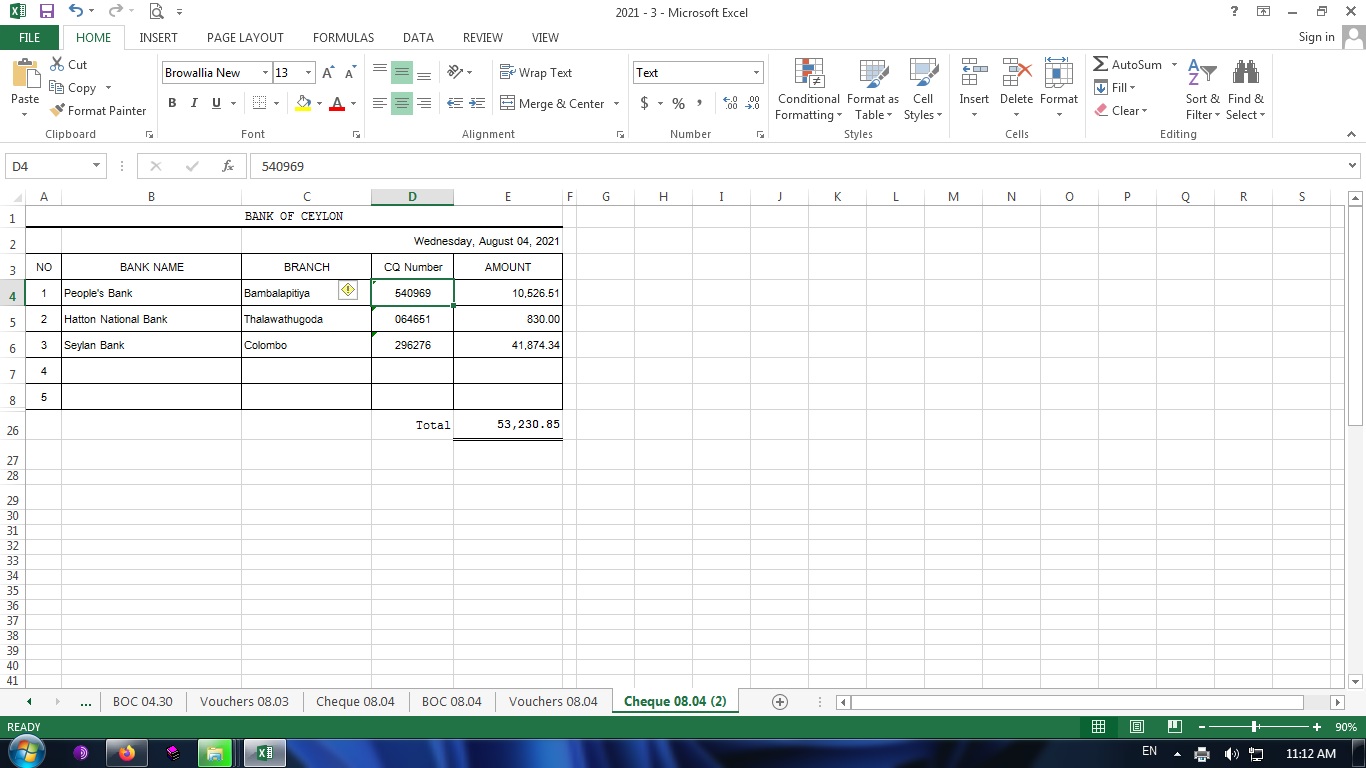The width and height of the screenshot is (1366, 768).
Task: Switch to the FORMULAS ribbon tab
Action: [343, 37]
